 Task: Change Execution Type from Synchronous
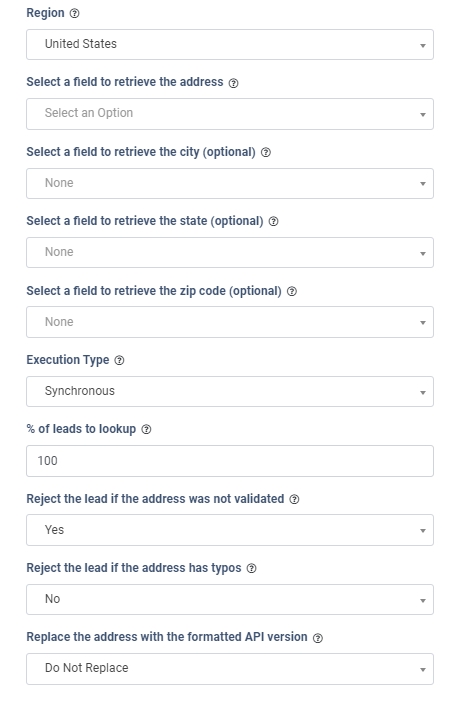pyautogui.click(x=230, y=391)
